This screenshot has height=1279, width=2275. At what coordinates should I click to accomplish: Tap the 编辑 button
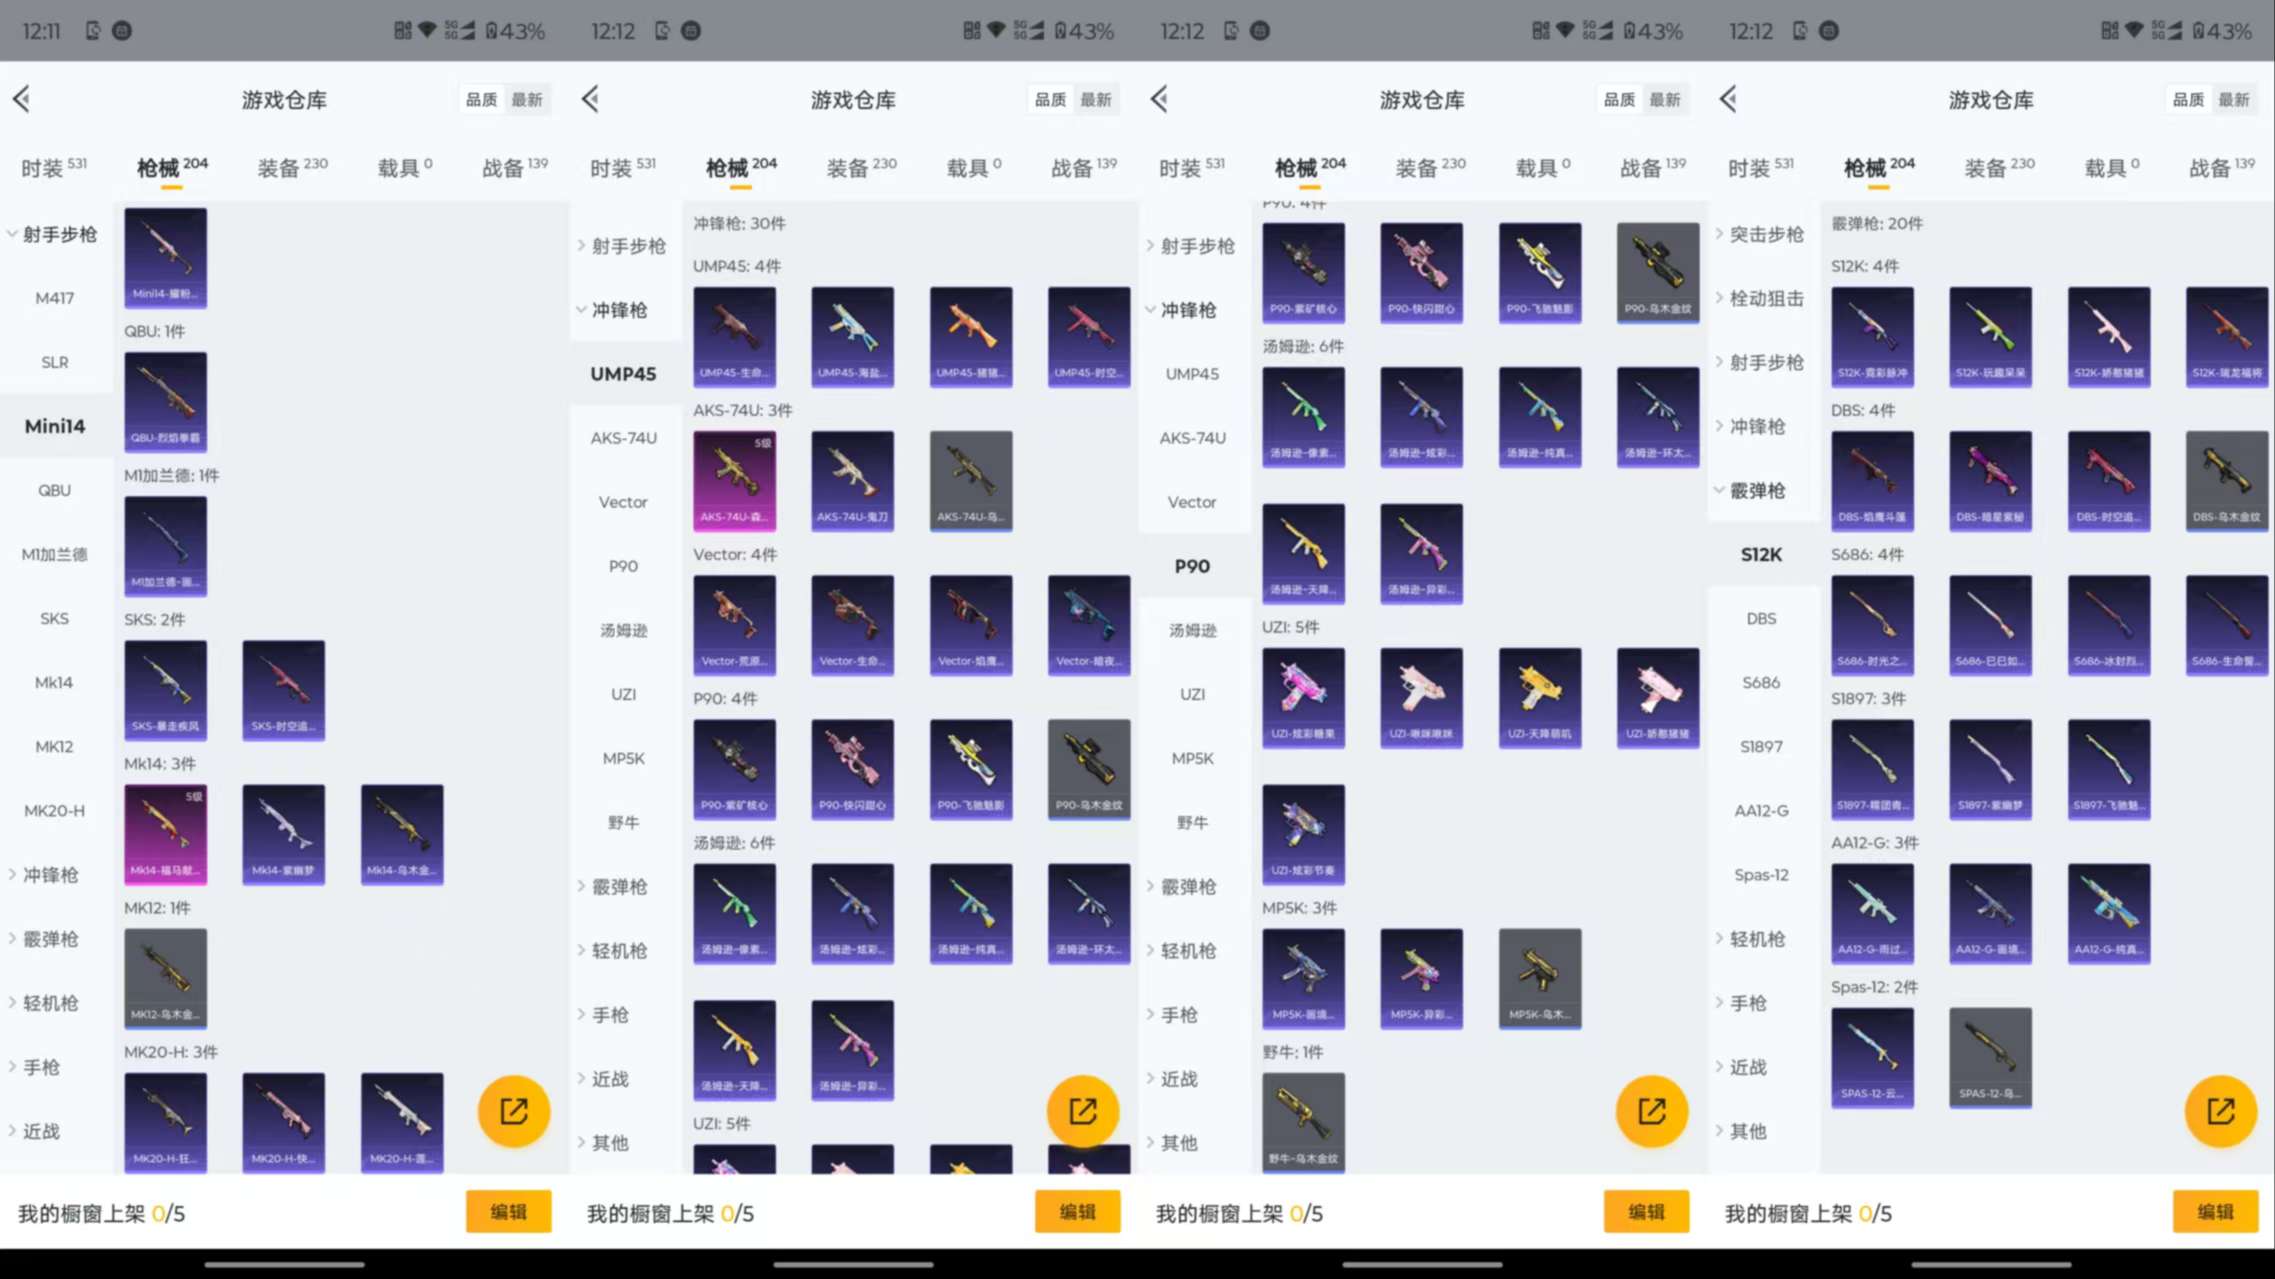click(x=508, y=1211)
